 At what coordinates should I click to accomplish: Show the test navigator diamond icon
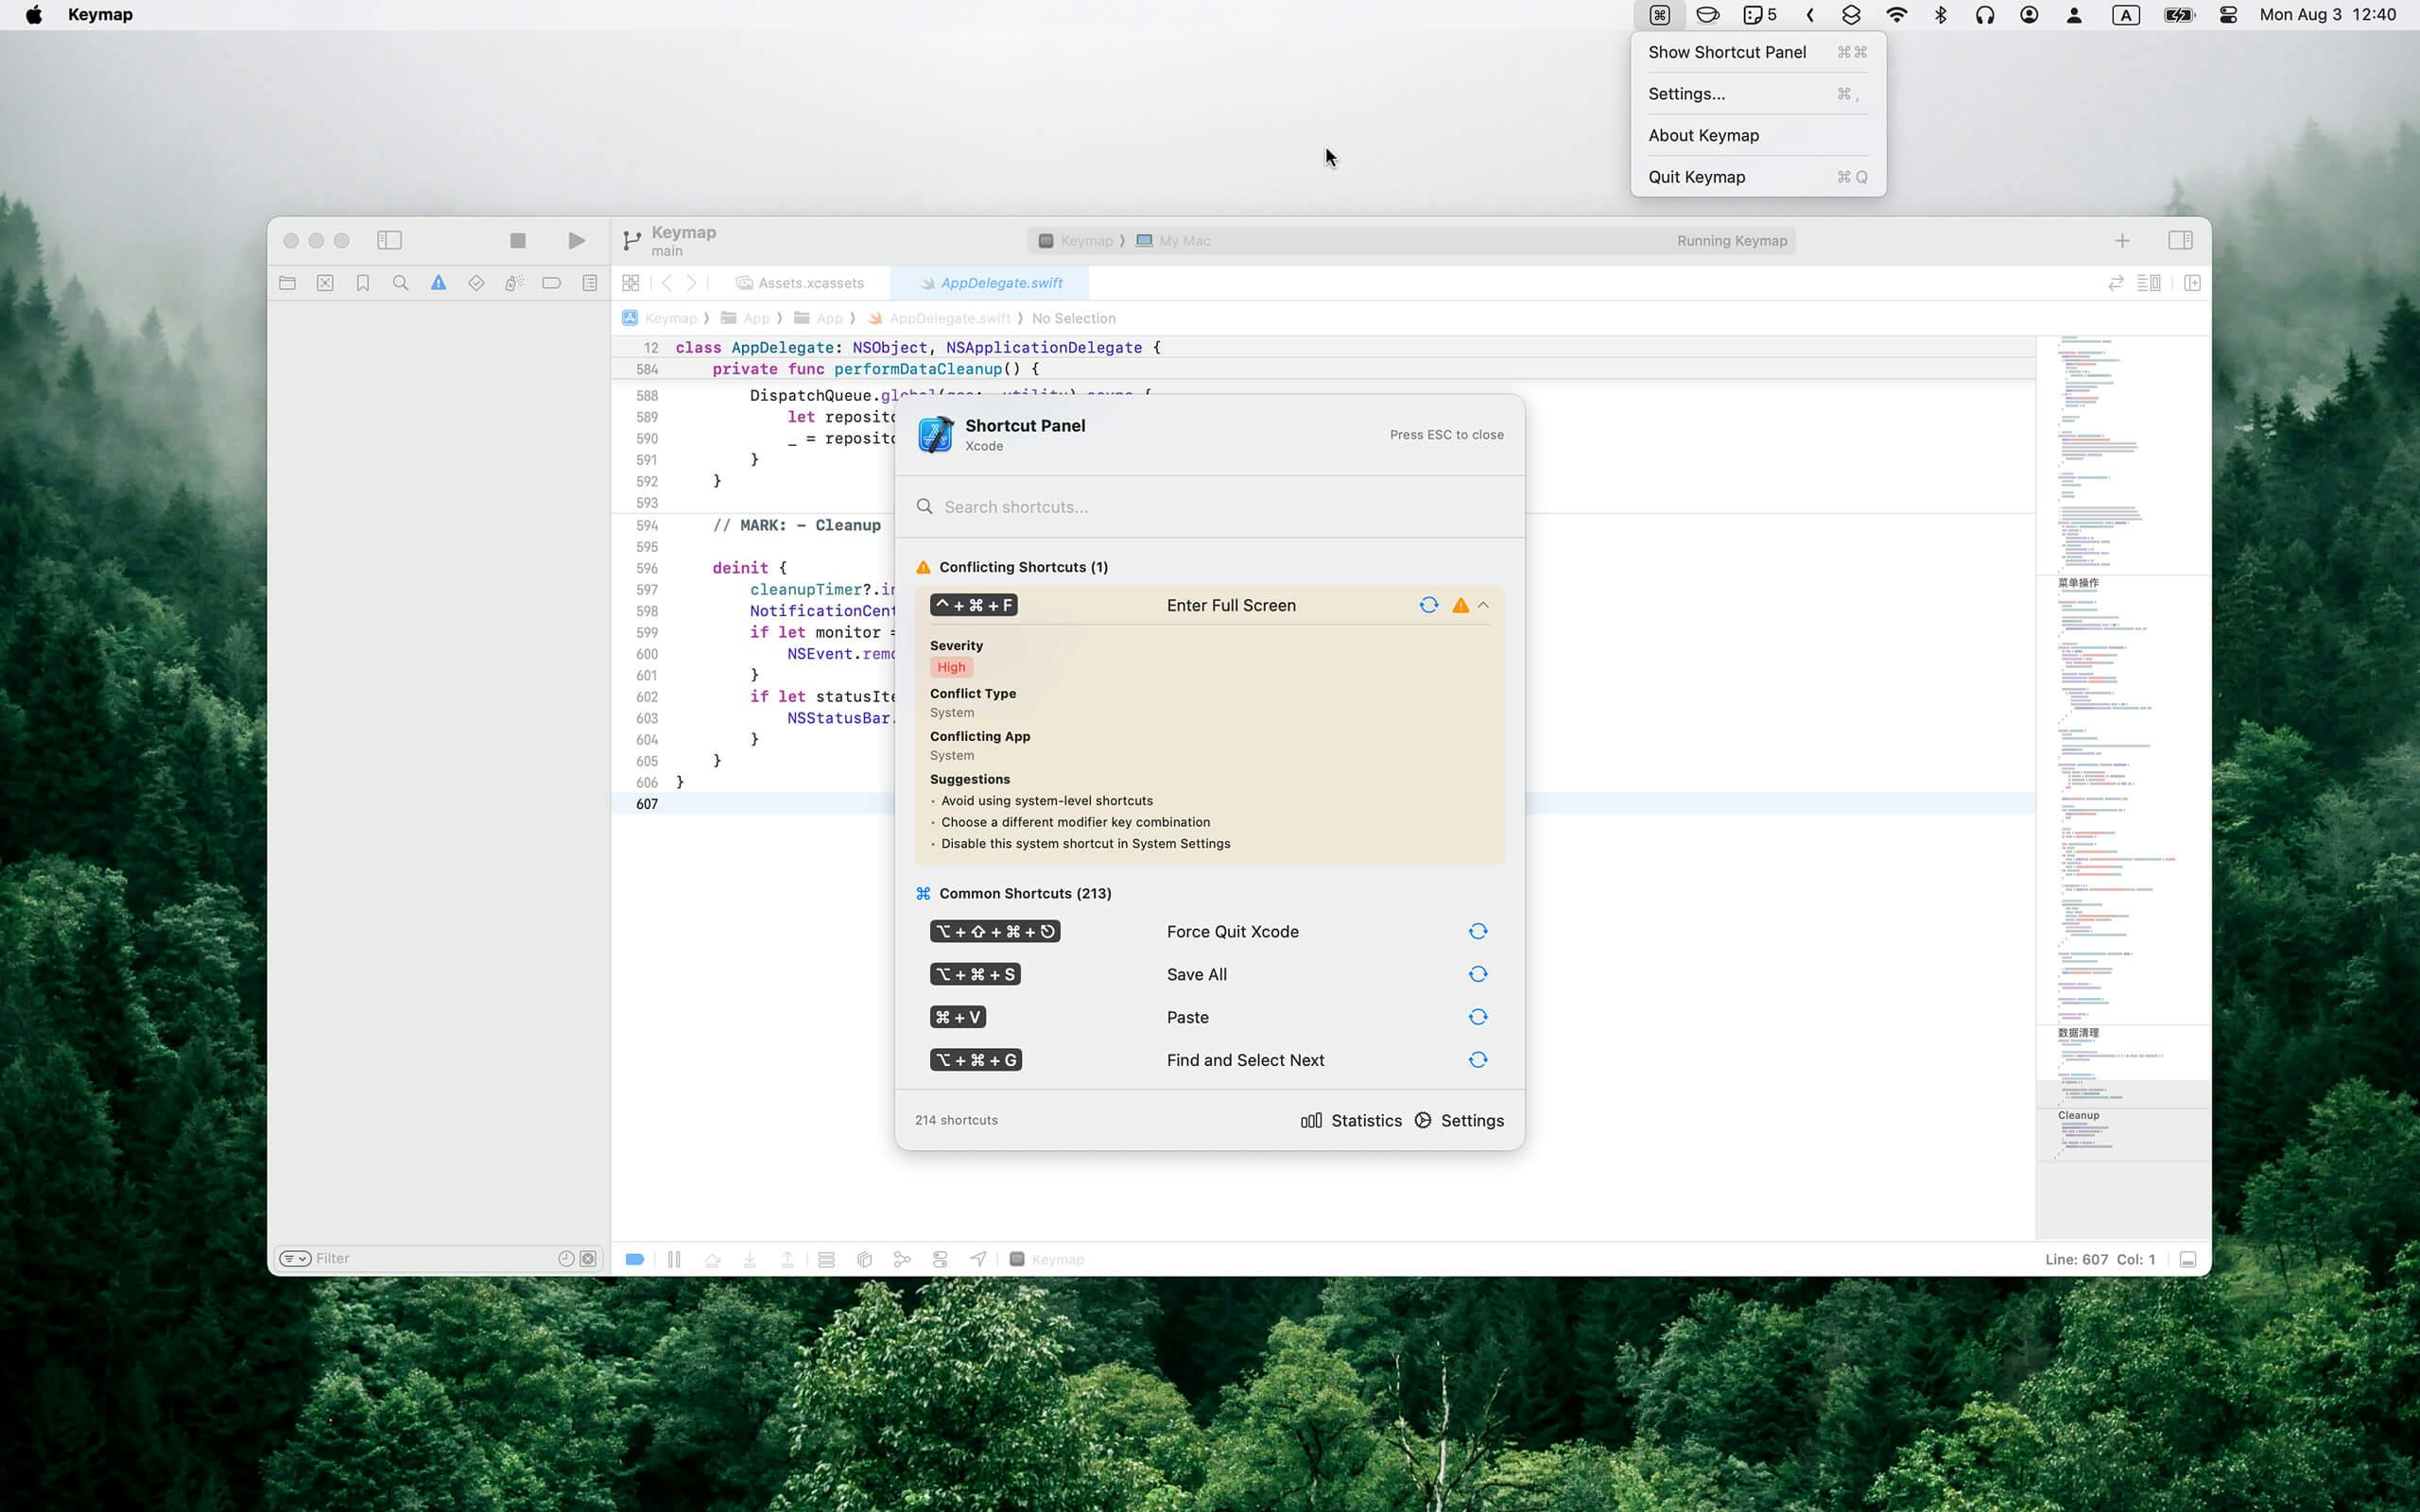pos(476,283)
